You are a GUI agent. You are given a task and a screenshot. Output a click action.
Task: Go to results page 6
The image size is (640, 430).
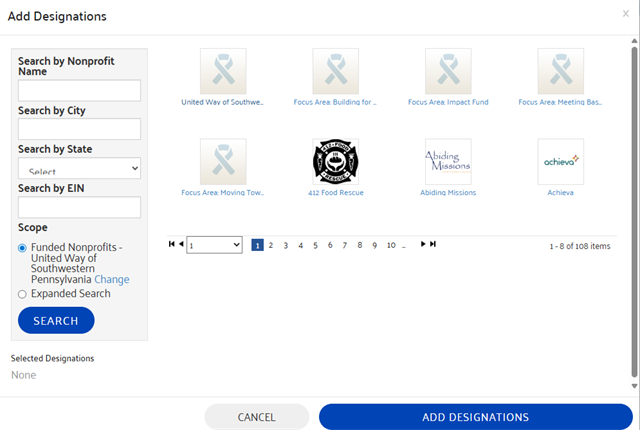tap(330, 245)
